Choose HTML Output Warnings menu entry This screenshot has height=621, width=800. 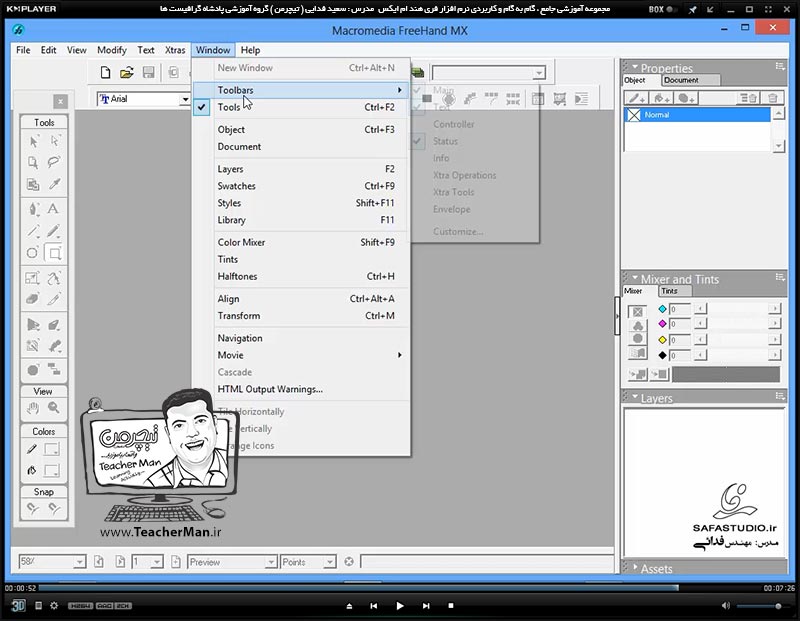click(301, 389)
